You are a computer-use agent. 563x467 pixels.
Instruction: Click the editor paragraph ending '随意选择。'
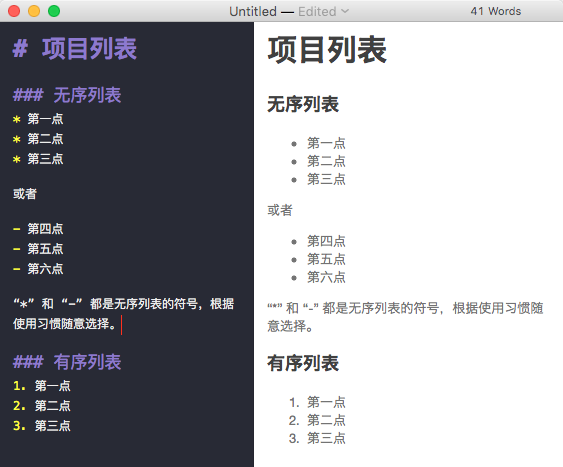click(x=124, y=314)
